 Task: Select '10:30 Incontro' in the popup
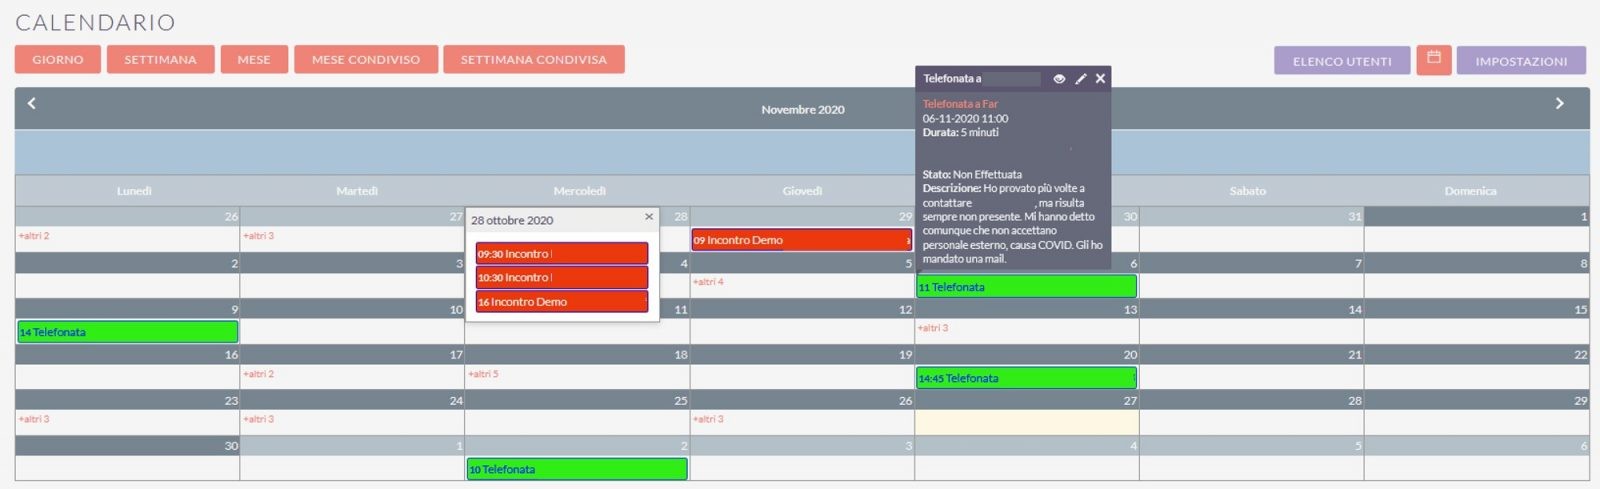562,278
